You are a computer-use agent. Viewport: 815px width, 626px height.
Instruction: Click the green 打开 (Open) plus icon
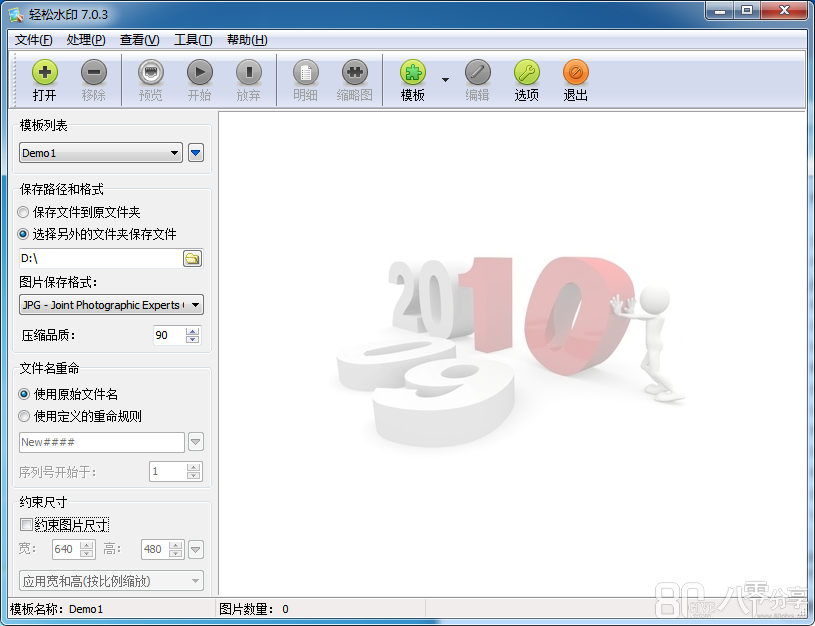pos(45,73)
